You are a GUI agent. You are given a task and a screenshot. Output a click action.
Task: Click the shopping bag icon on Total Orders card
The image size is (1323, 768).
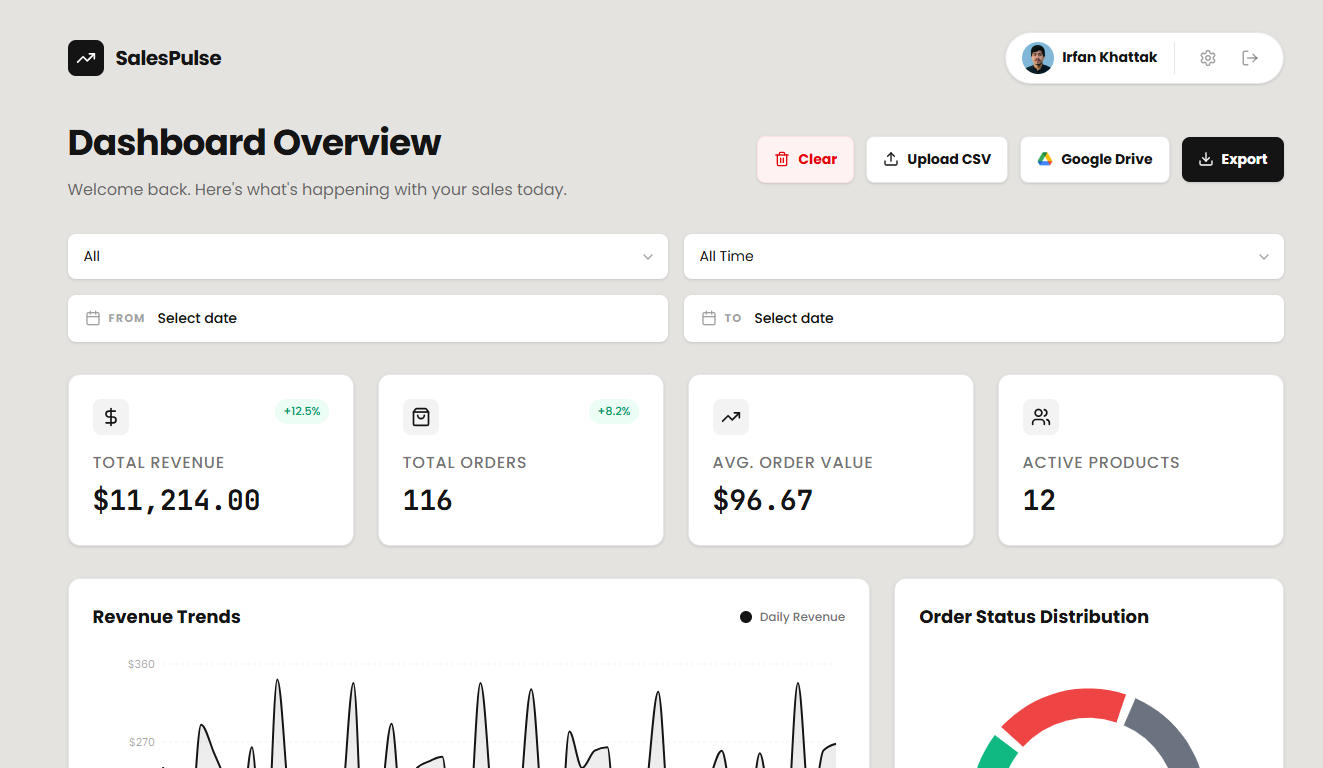pos(421,417)
